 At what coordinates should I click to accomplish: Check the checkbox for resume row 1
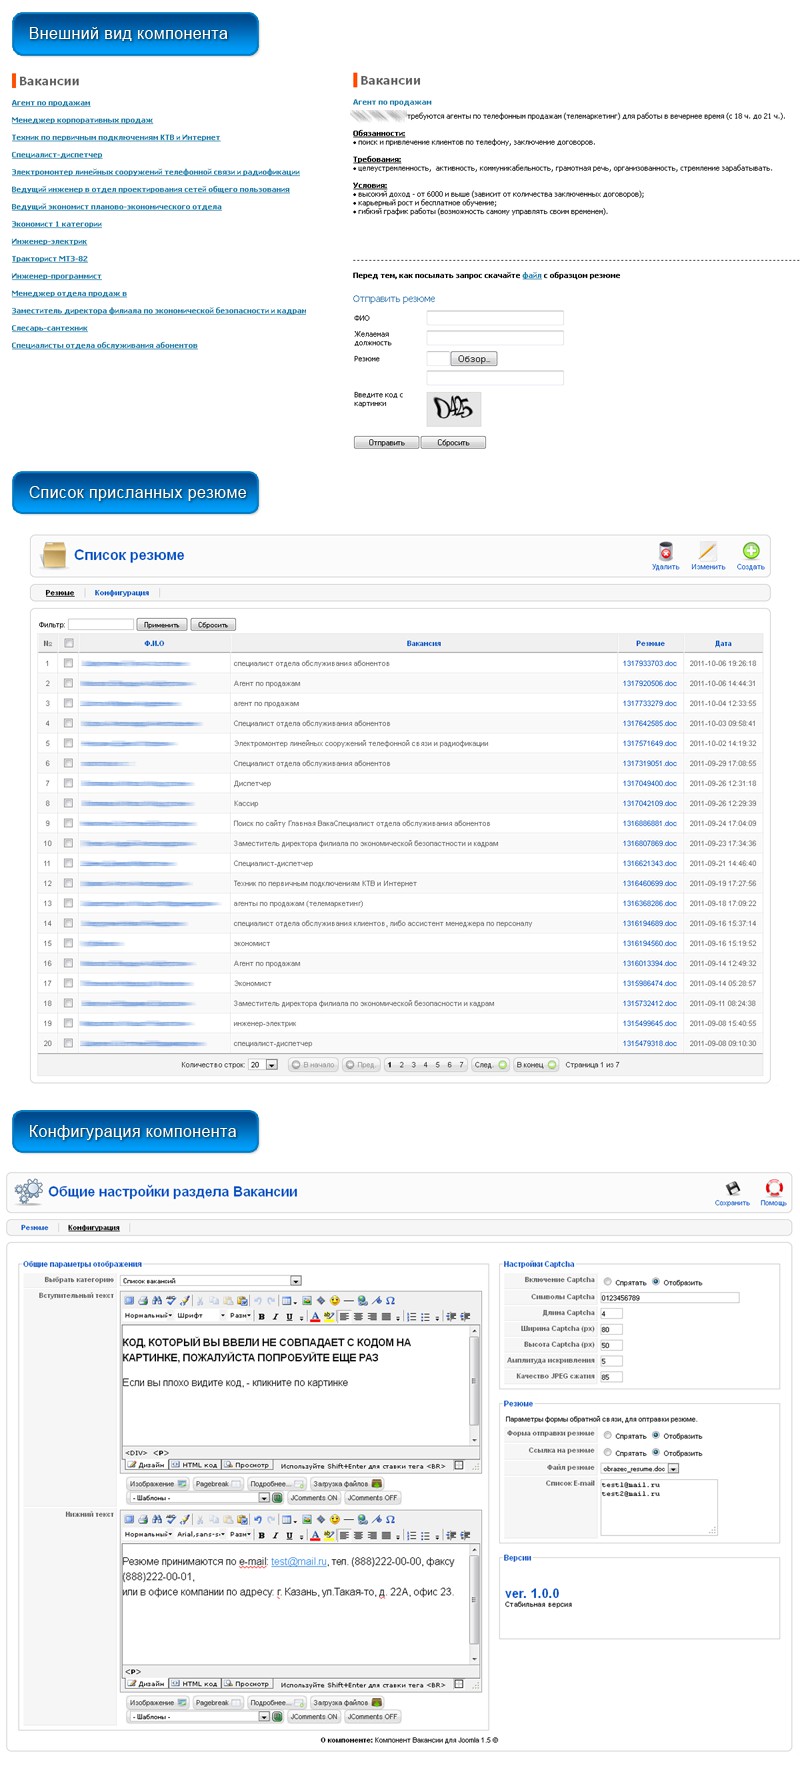pyautogui.click(x=68, y=663)
